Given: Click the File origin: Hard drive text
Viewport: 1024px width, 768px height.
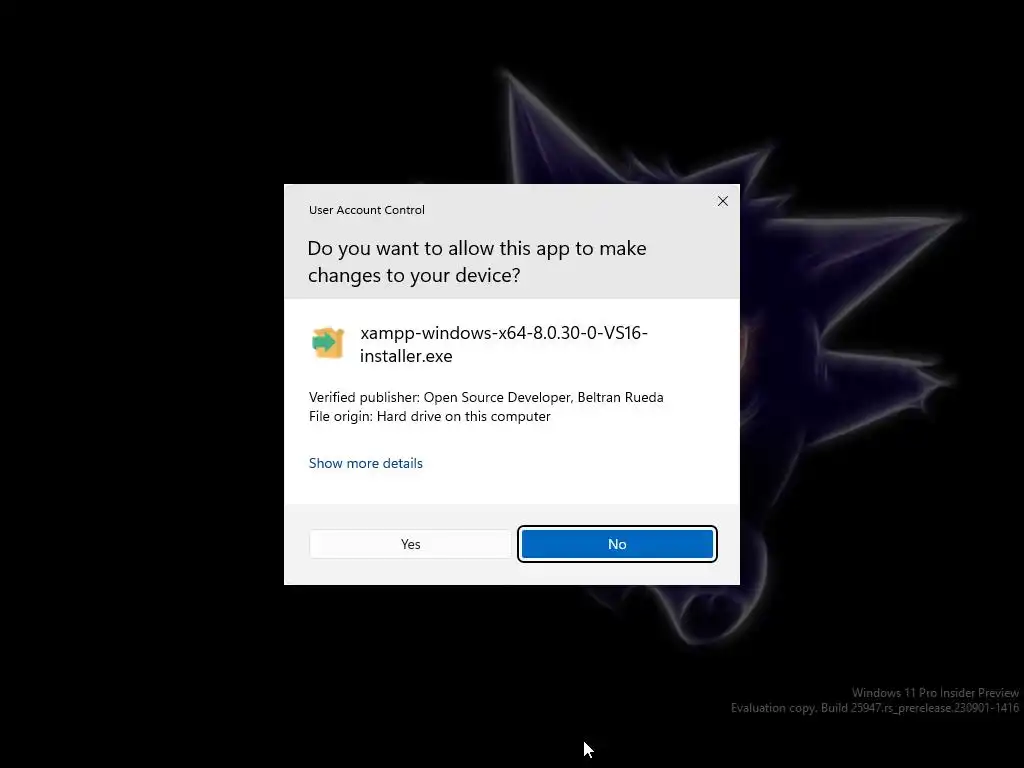Looking at the screenshot, I should click(430, 416).
